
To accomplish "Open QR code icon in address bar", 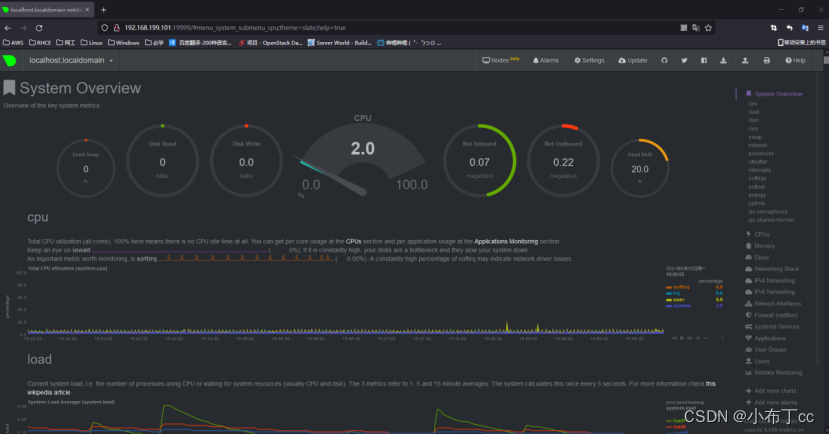I will pyautogui.click(x=683, y=28).
